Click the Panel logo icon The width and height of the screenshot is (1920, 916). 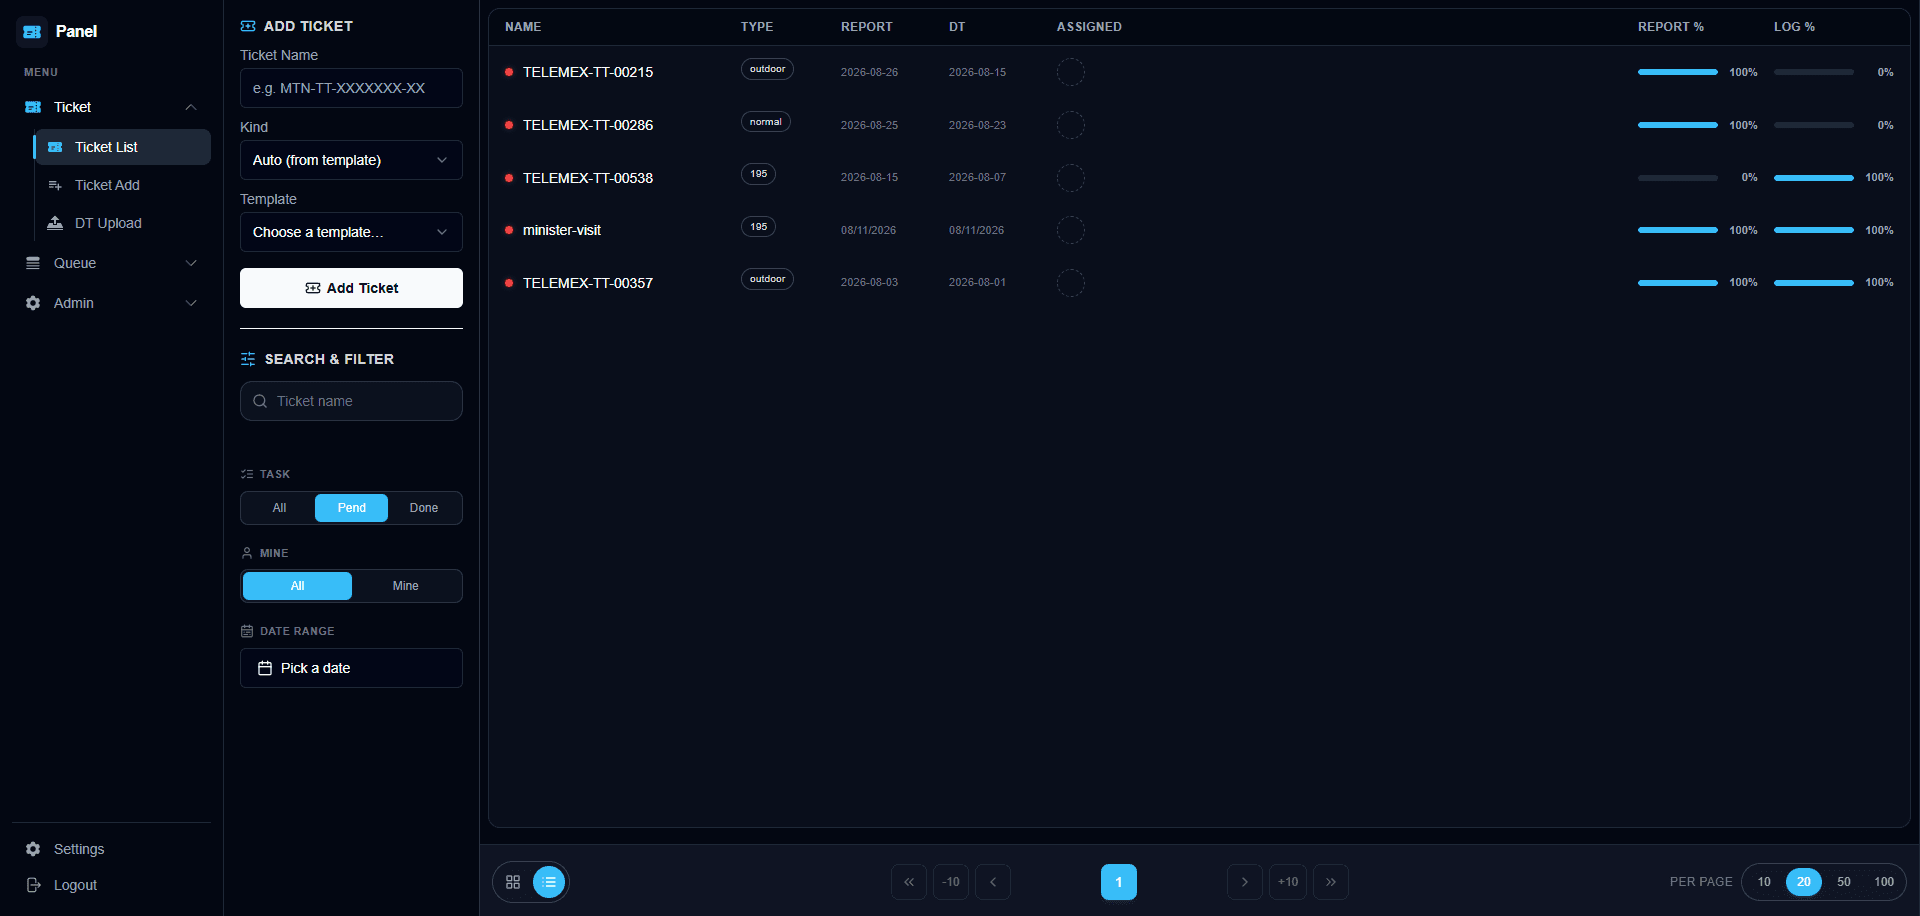[x=32, y=32]
